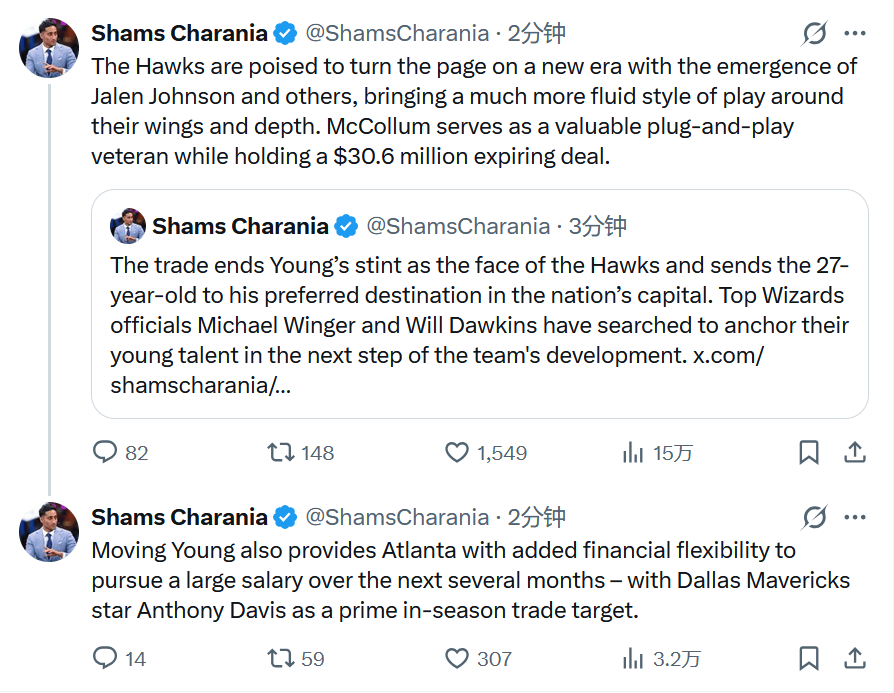Click Shams Charania name on second tweet
This screenshot has height=693, width=894.
(179, 517)
